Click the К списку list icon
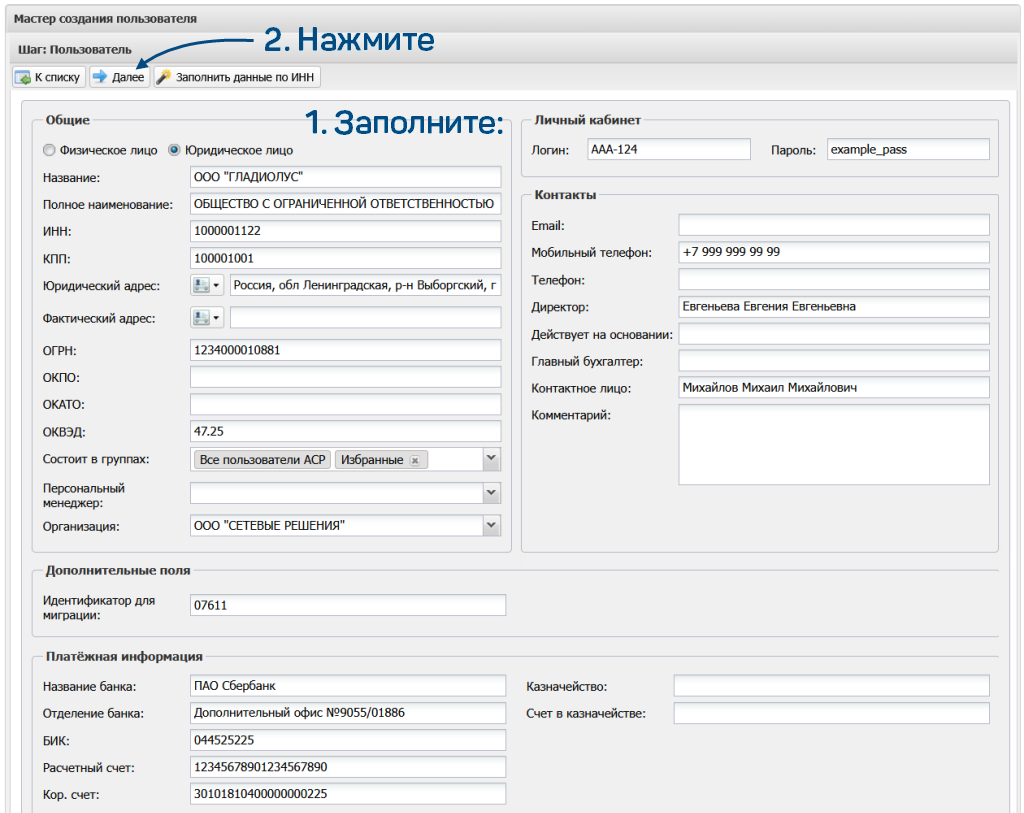The height and width of the screenshot is (813, 1024). click(x=23, y=77)
